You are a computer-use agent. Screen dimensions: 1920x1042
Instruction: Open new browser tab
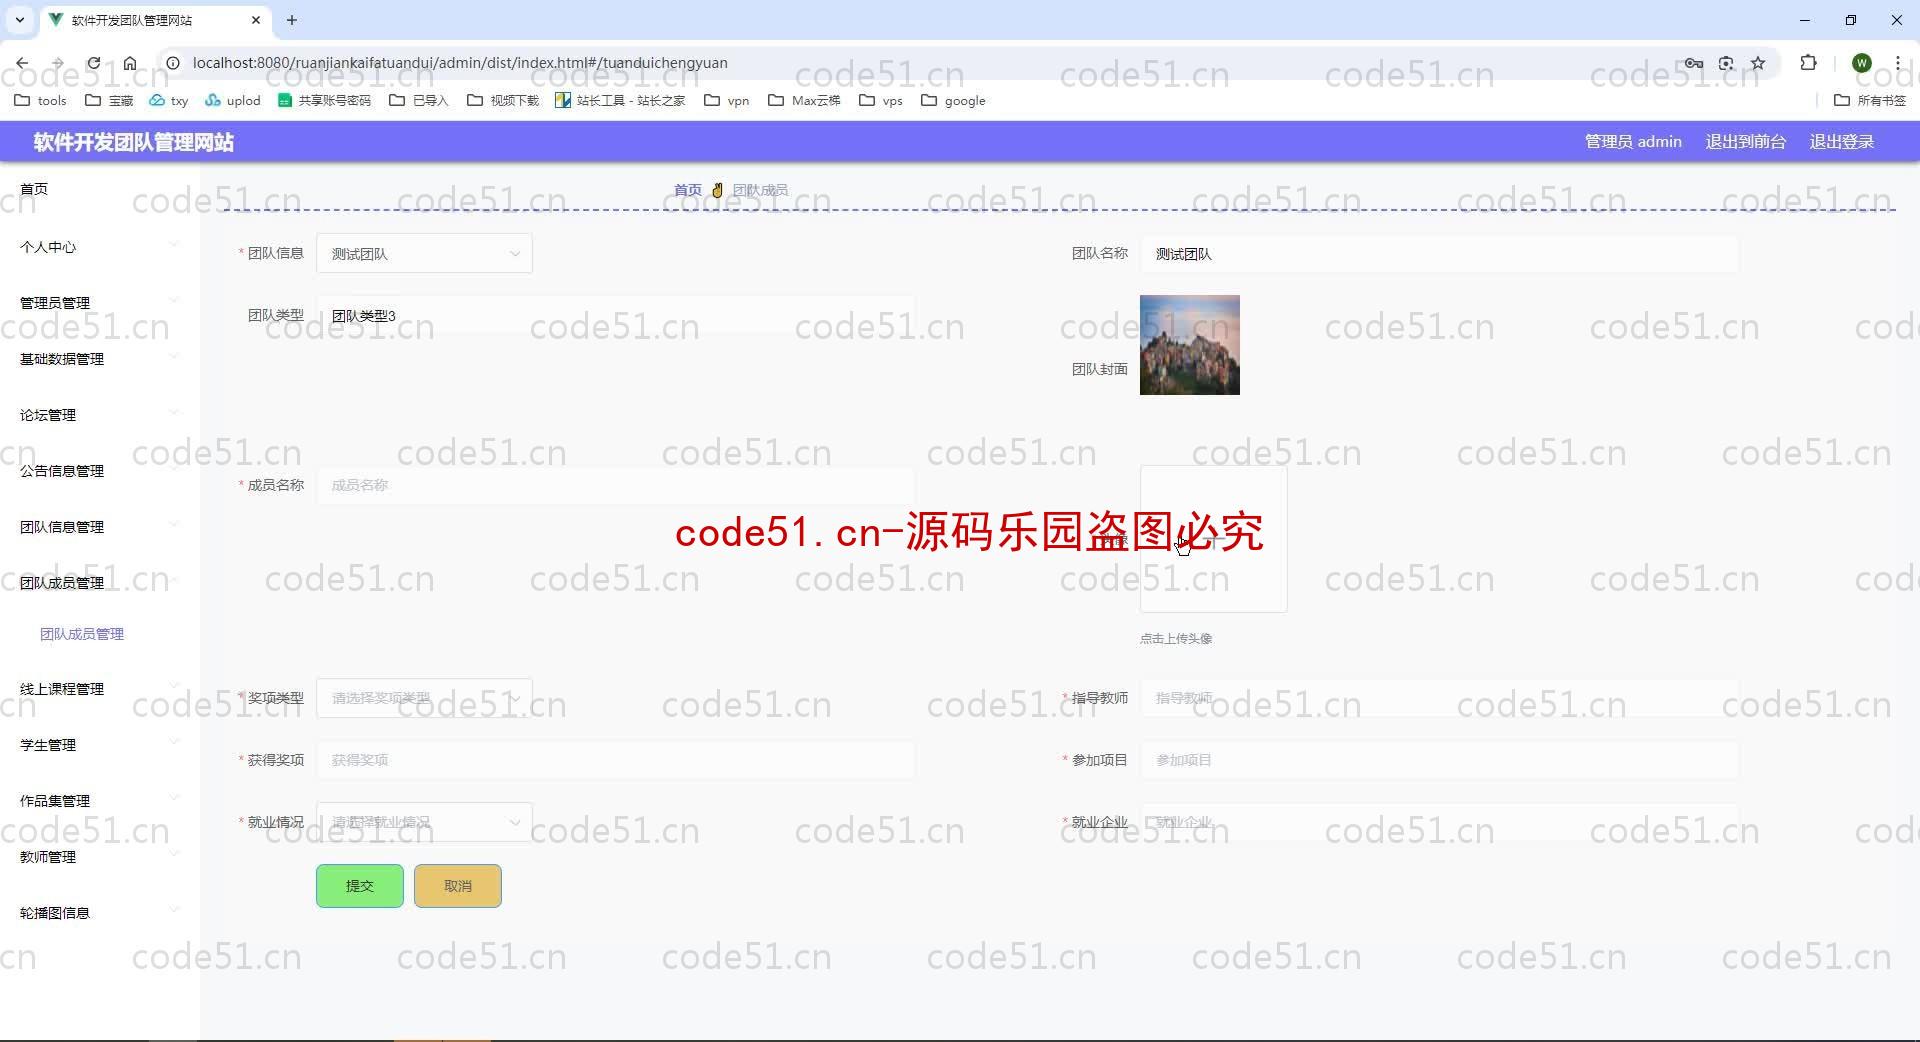pyautogui.click(x=292, y=20)
